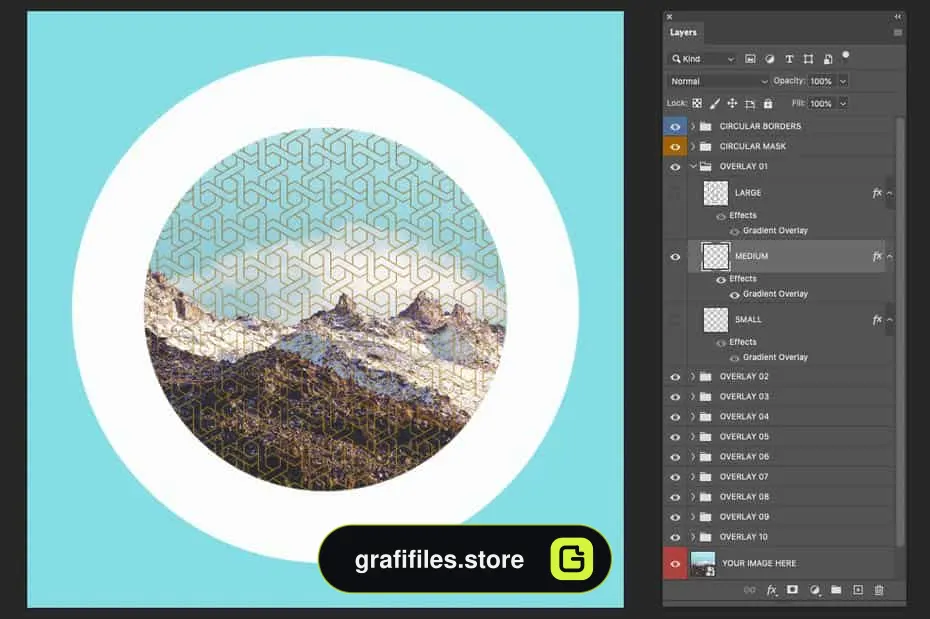
Task: Open the Layers panel options menu
Action: point(898,33)
